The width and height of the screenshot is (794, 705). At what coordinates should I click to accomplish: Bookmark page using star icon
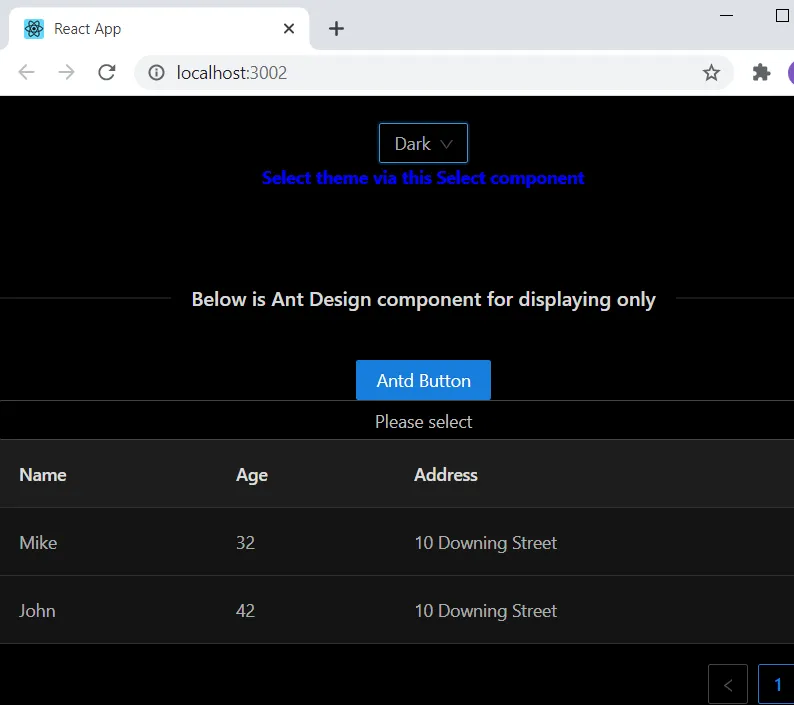click(711, 73)
